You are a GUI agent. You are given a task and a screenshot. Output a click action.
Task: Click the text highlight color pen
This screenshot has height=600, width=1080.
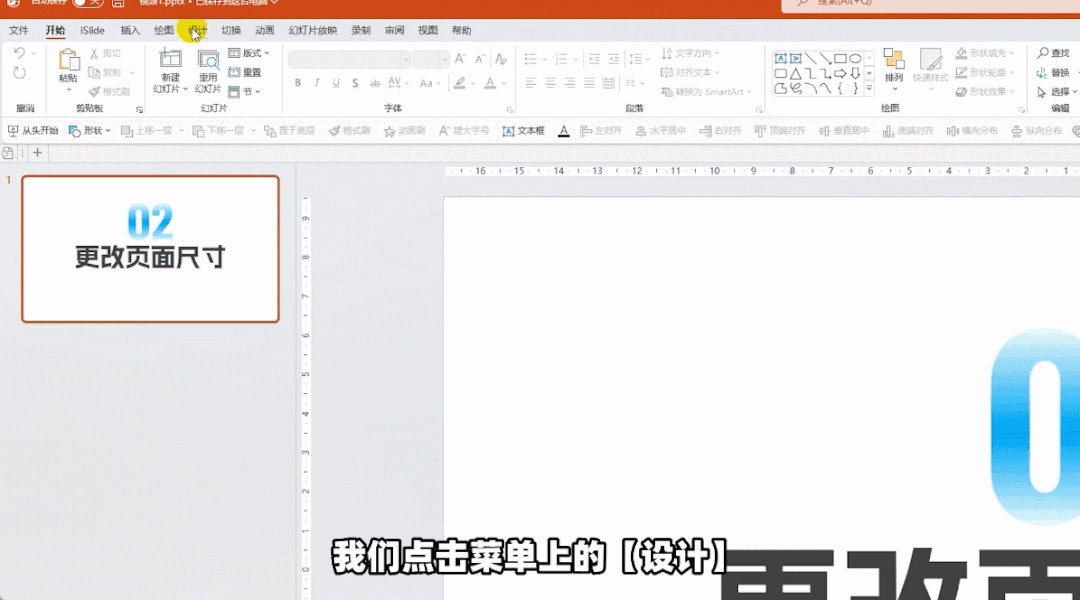(x=459, y=83)
